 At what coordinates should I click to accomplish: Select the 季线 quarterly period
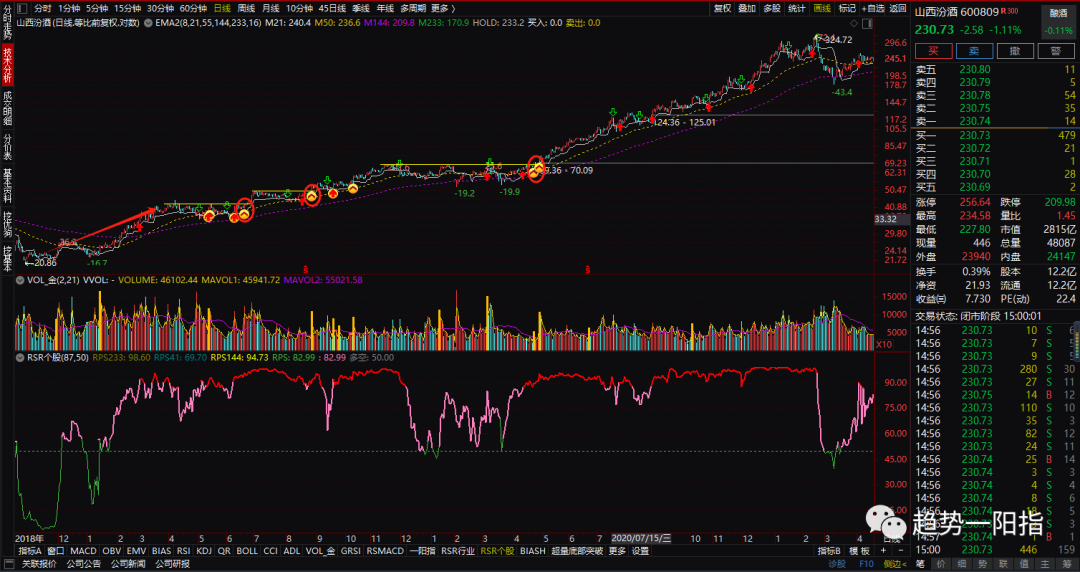(x=361, y=8)
